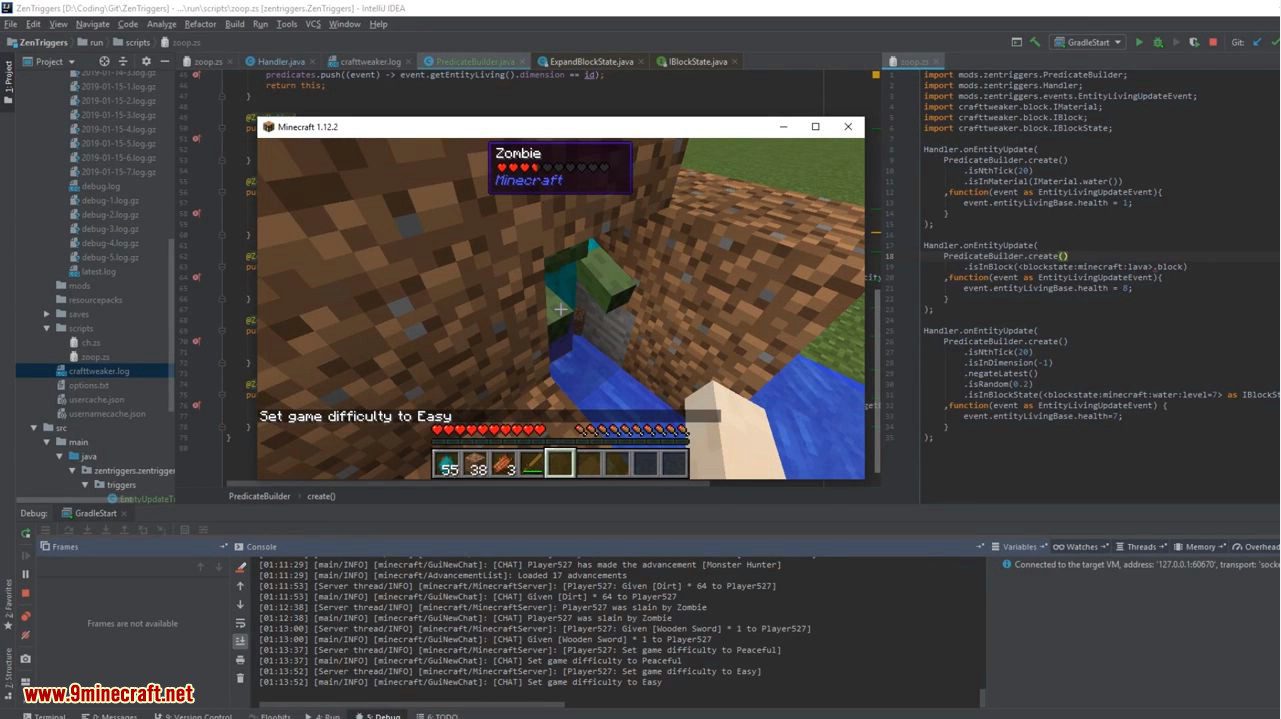Stop the debug session red square
Image resolution: width=1281 pixels, height=719 pixels.
[25, 593]
